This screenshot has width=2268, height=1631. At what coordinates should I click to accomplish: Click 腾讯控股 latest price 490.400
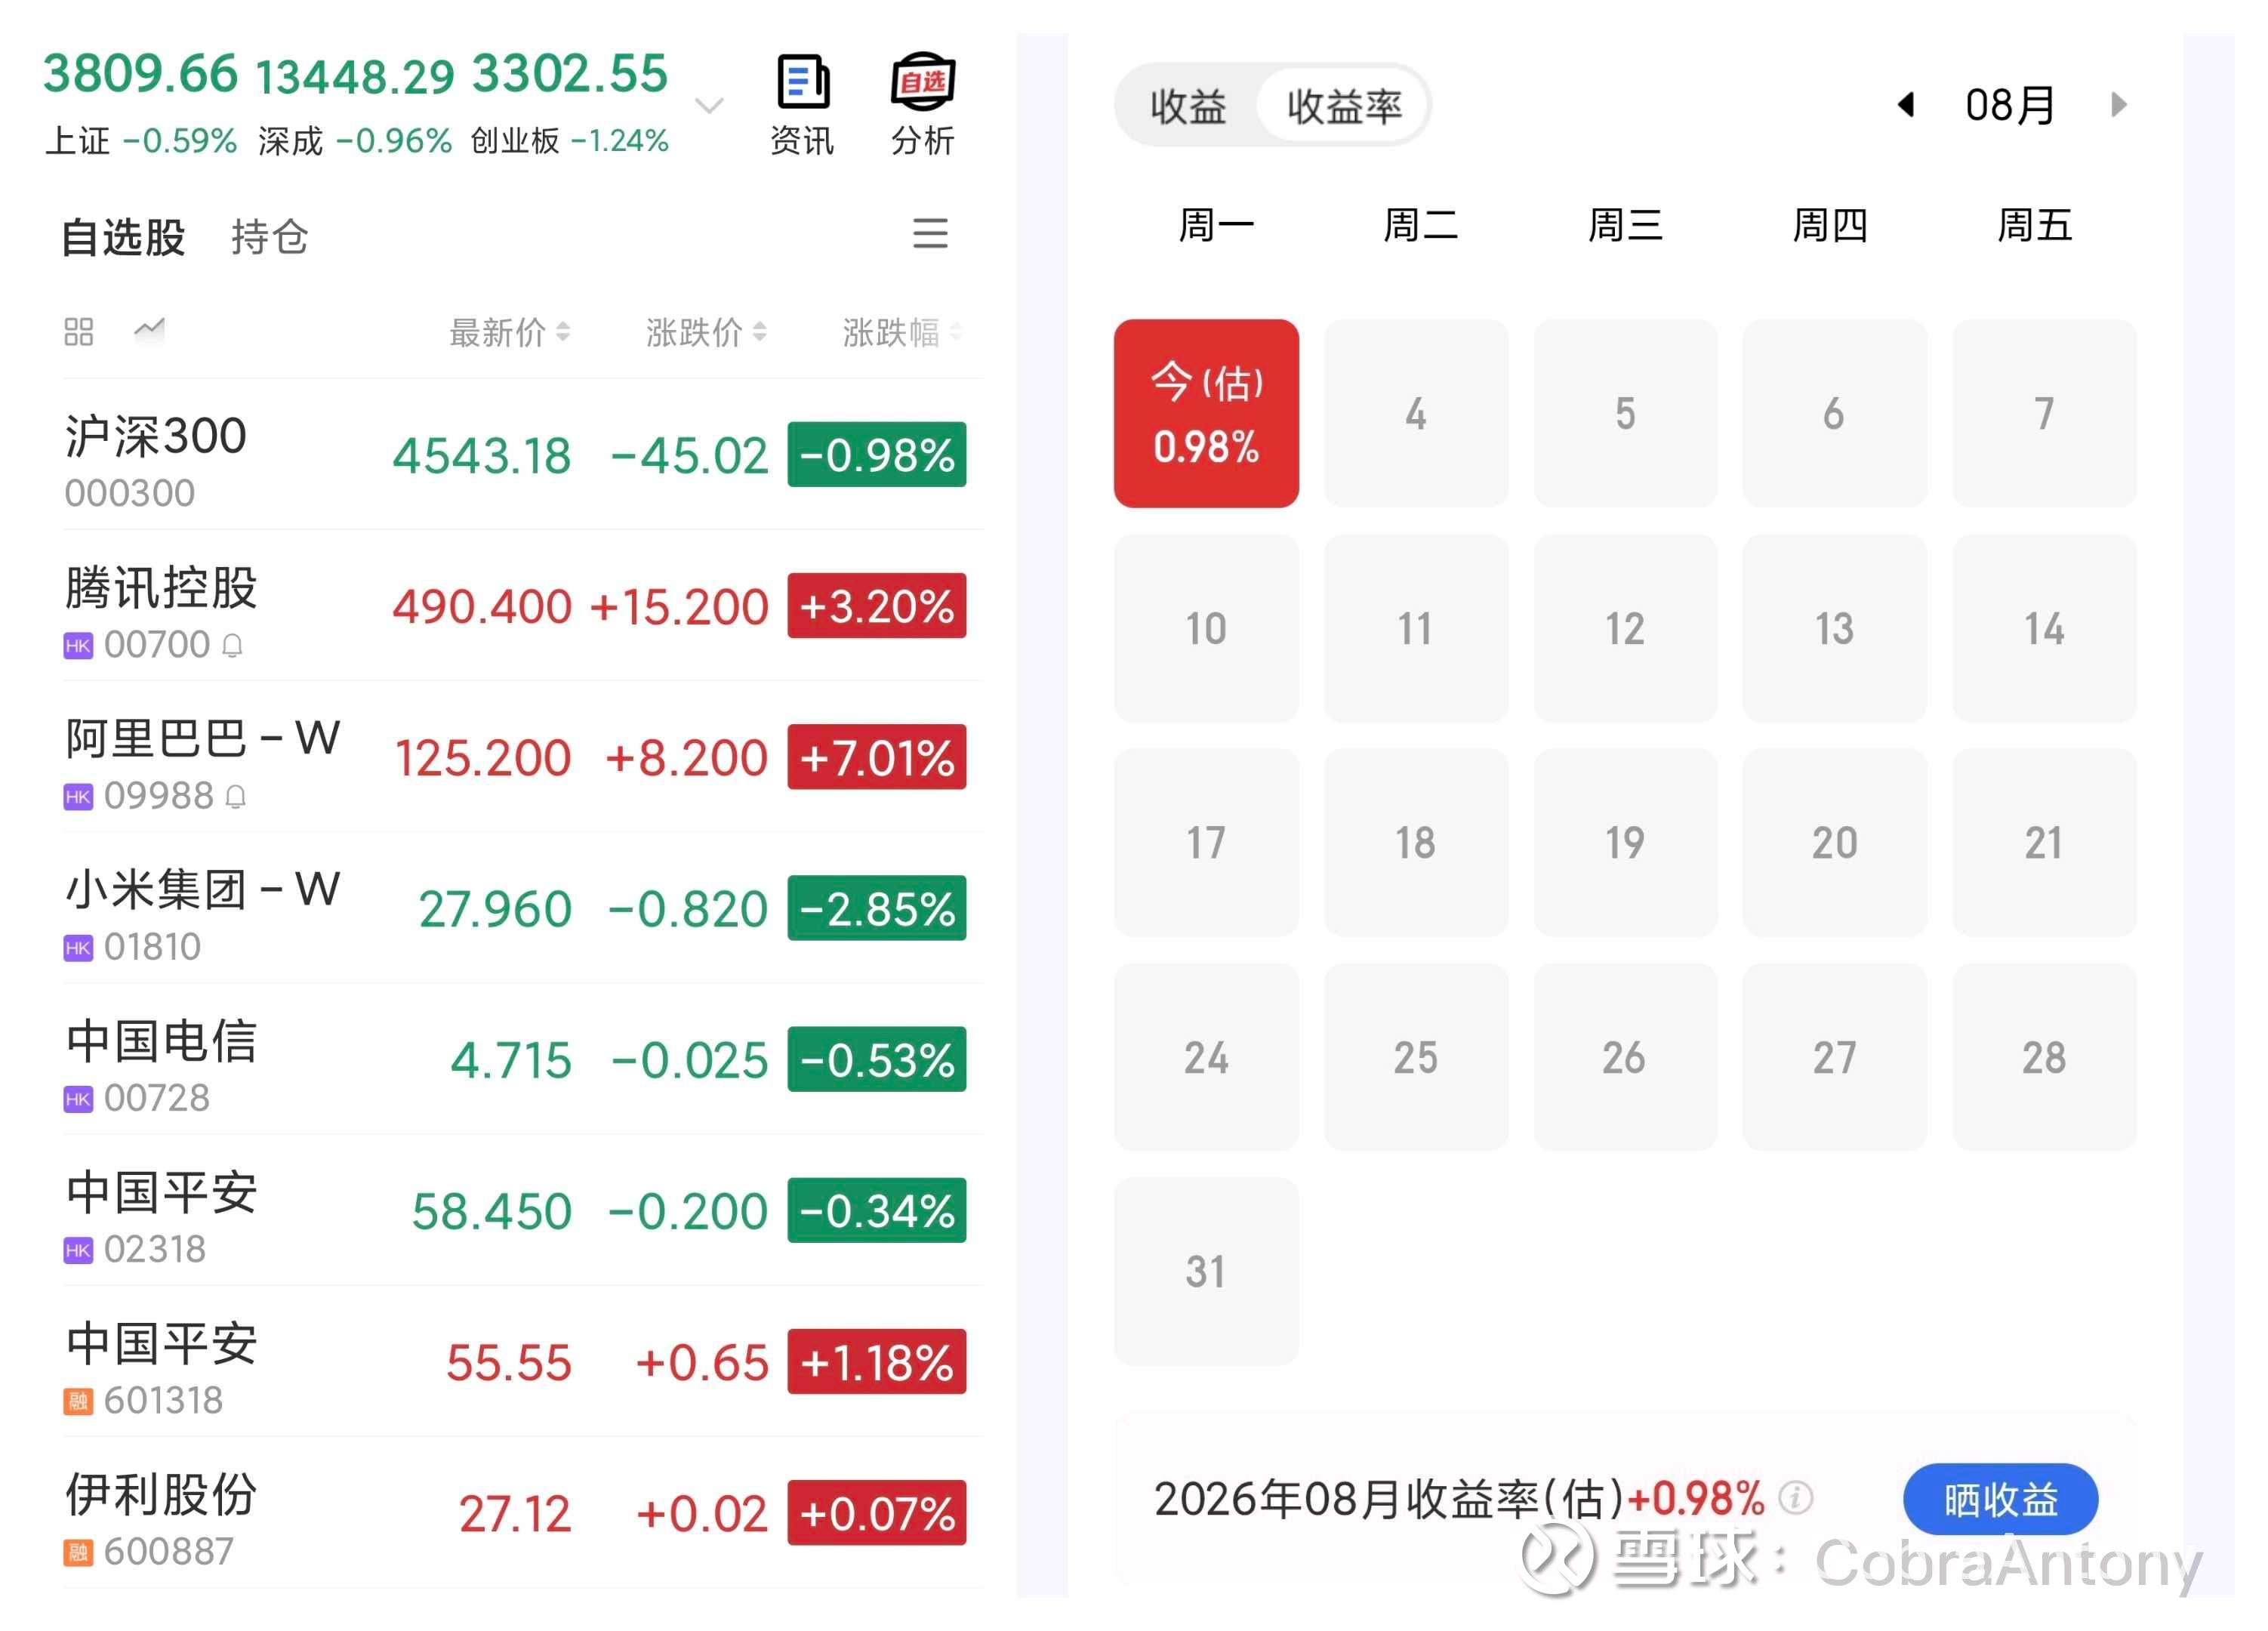pos(482,606)
